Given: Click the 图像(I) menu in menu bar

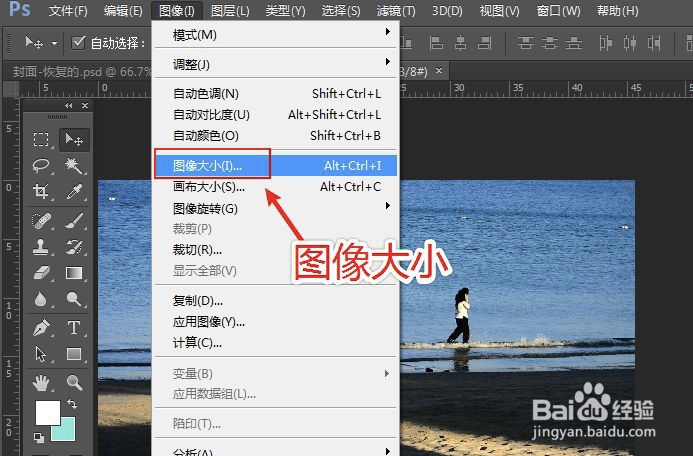Looking at the screenshot, I should coord(177,11).
